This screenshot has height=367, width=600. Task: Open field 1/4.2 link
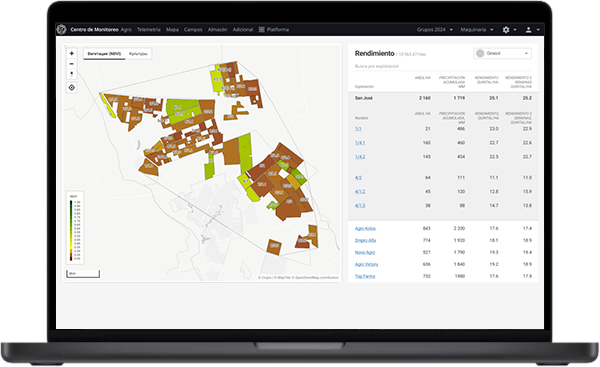360,157
